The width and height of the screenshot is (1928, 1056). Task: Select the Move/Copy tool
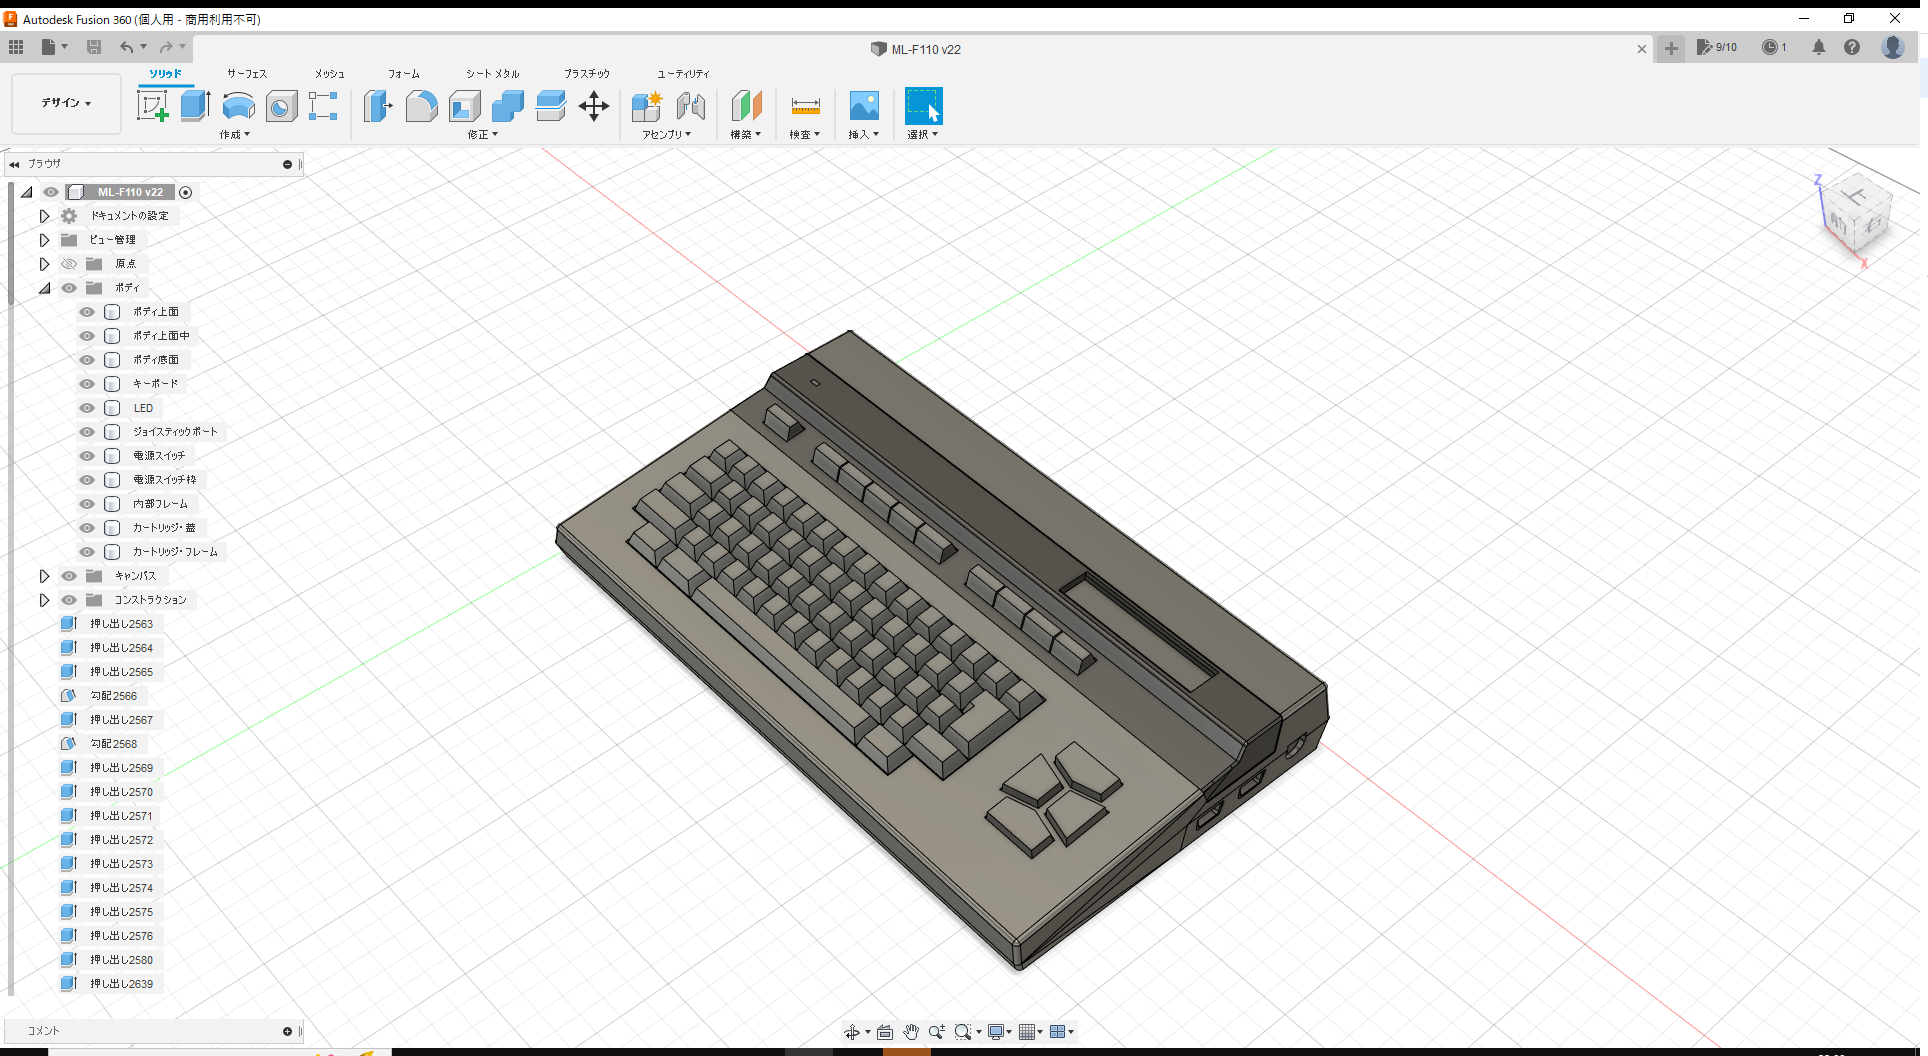593,106
